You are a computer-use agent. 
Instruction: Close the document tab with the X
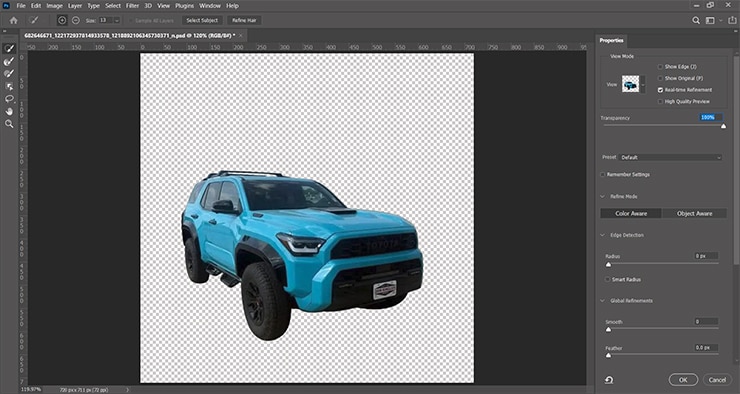[x=241, y=35]
